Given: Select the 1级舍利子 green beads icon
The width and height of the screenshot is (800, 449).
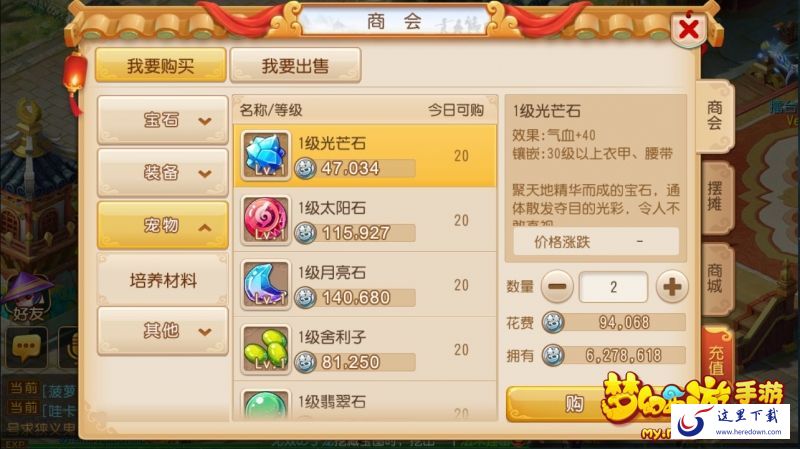Looking at the screenshot, I should point(266,349).
